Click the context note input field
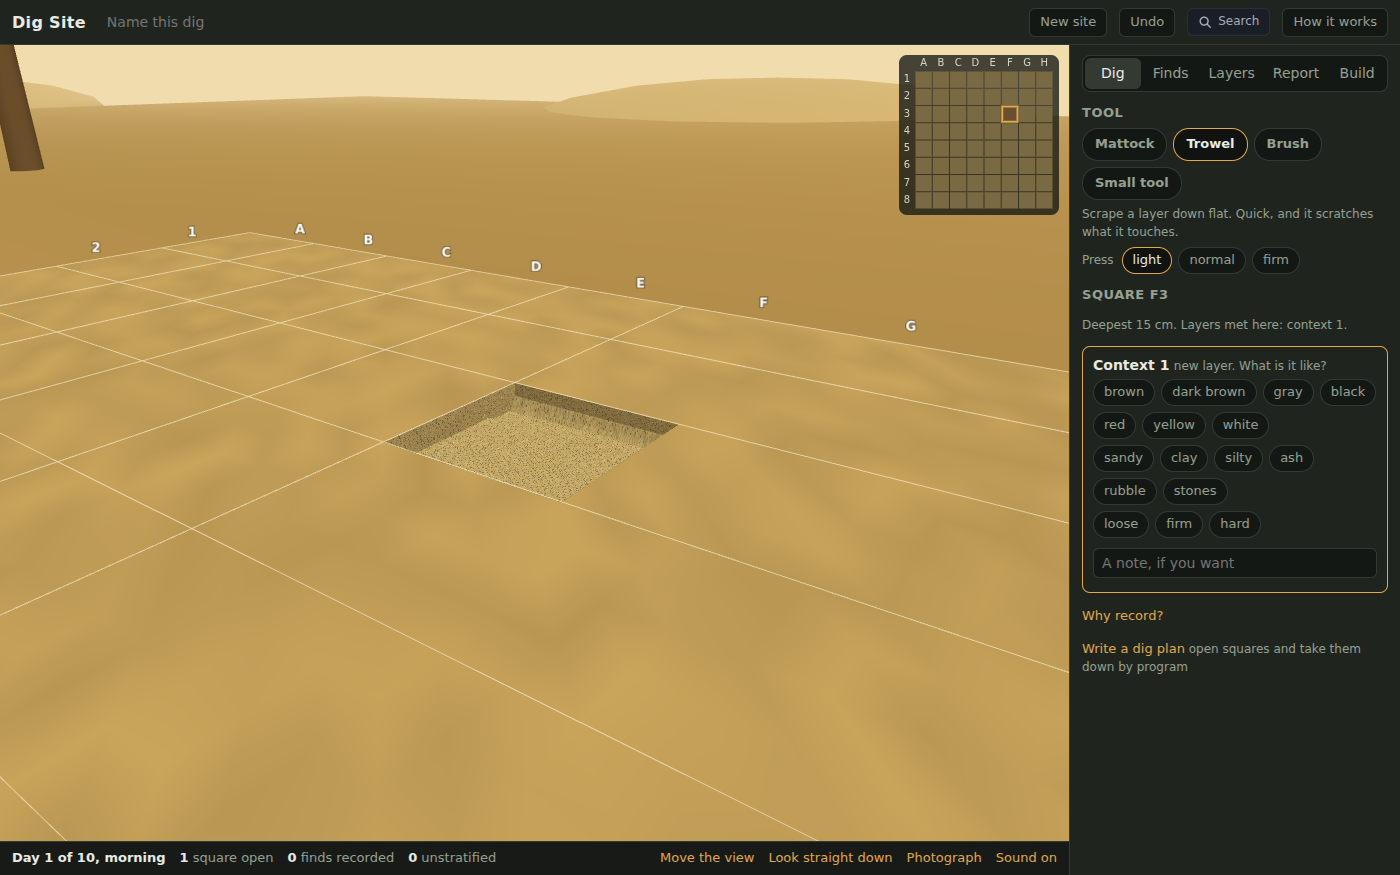The width and height of the screenshot is (1400, 875). 1234,563
